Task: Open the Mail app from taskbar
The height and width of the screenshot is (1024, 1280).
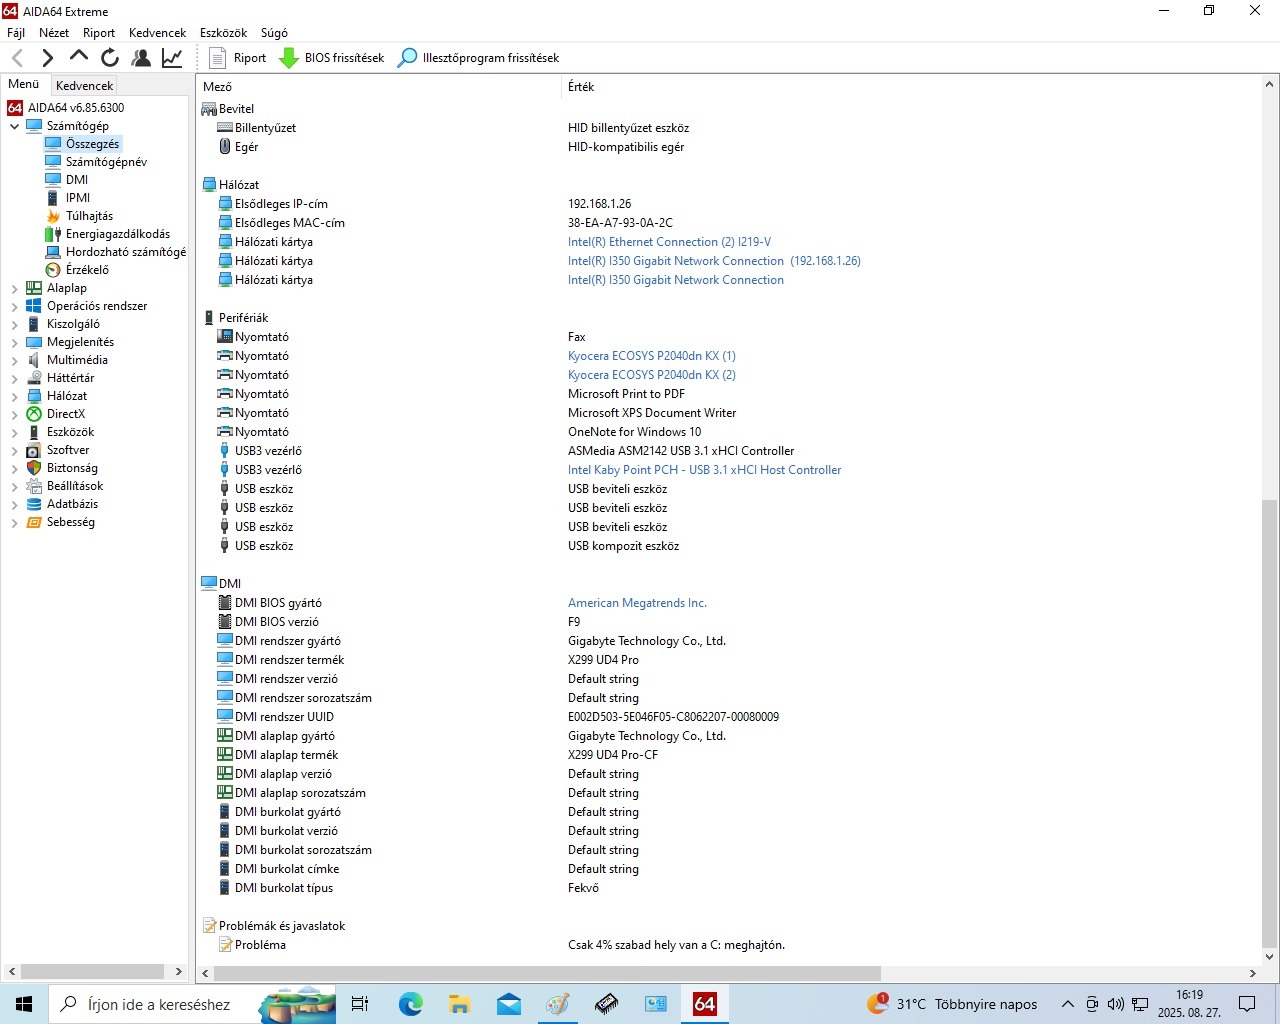Action: 508,1004
